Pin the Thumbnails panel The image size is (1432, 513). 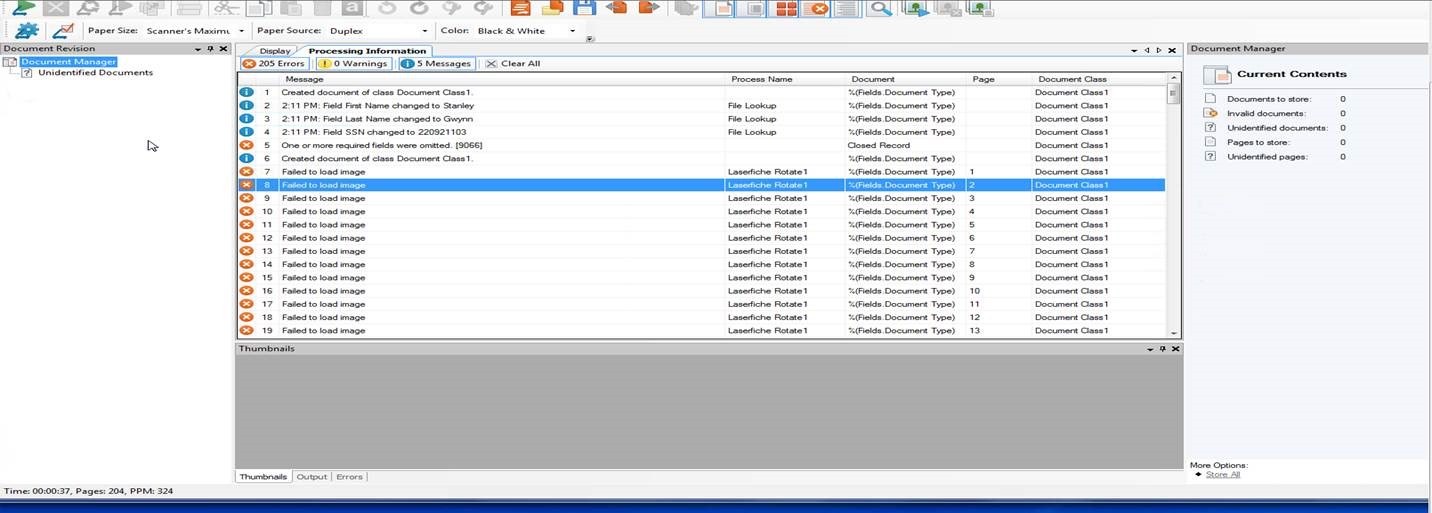pos(1162,349)
